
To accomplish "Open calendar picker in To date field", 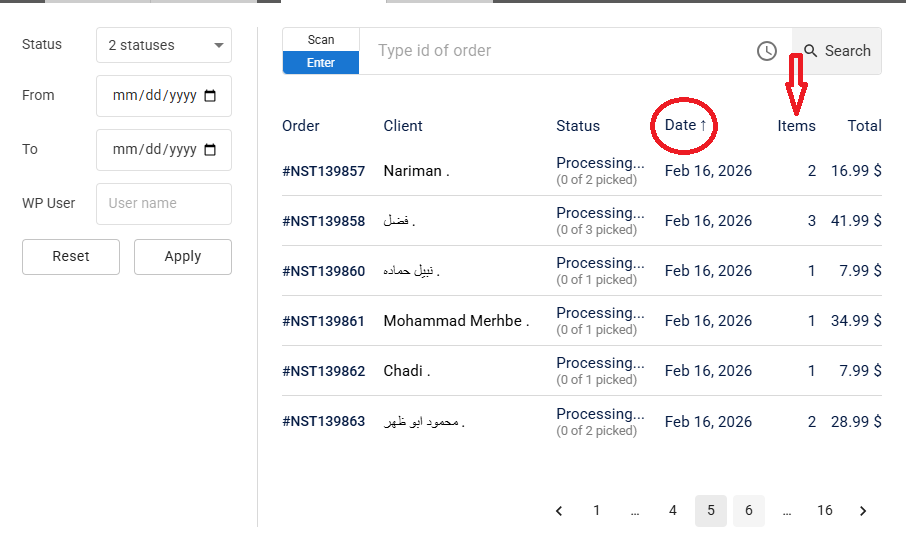I will pyautogui.click(x=210, y=150).
